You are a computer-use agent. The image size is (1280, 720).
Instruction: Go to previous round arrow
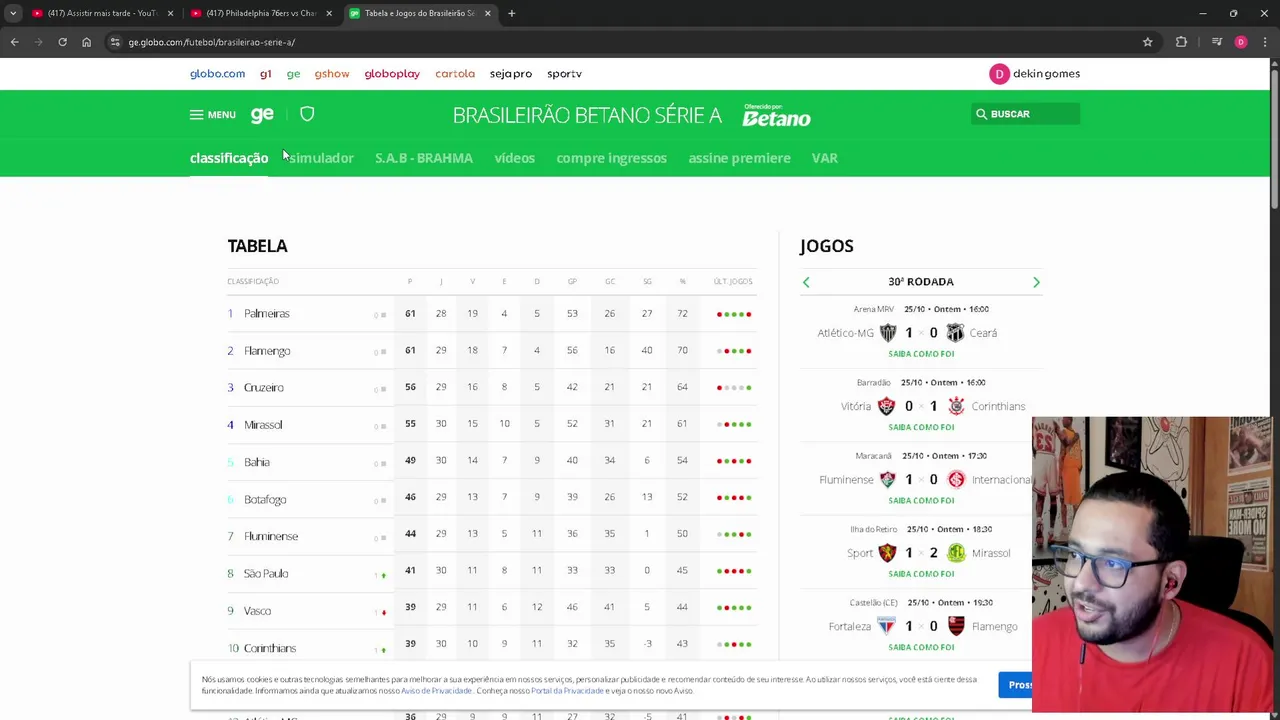806,282
